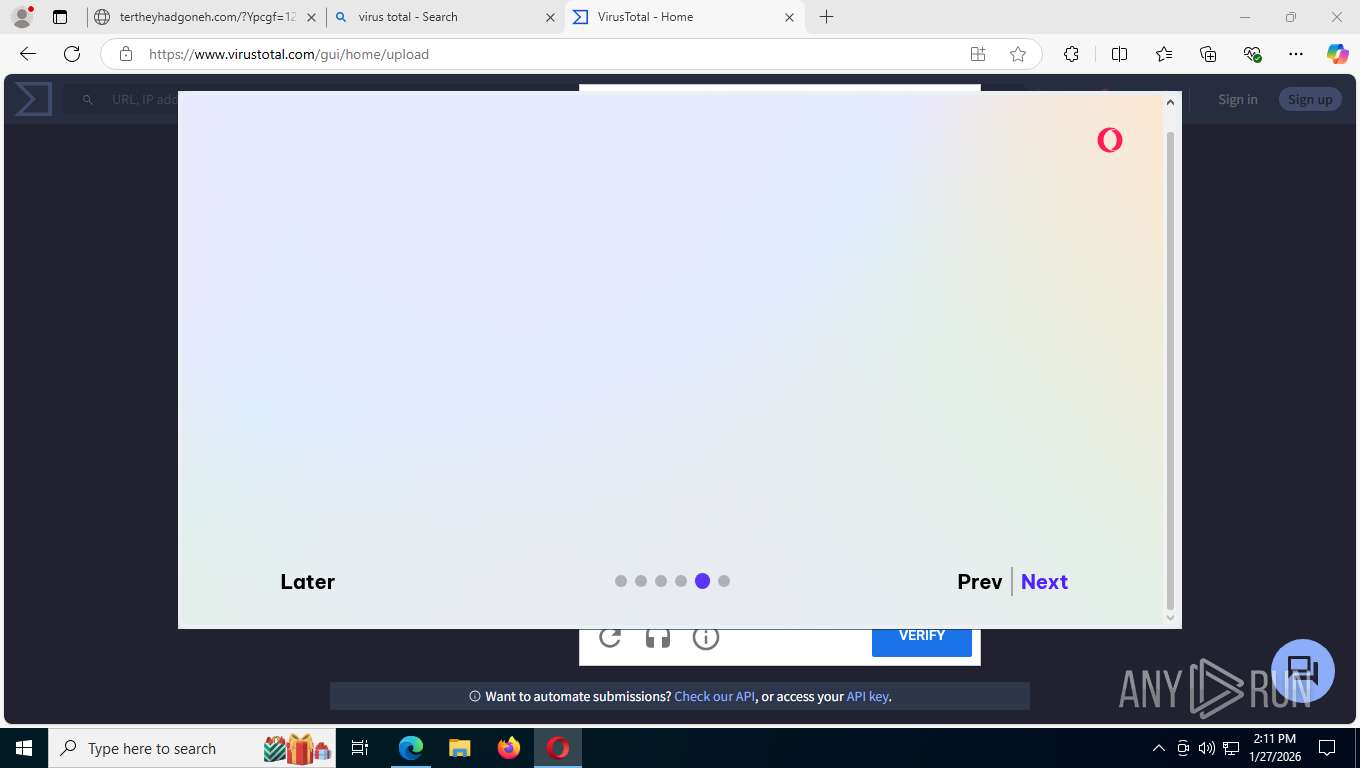This screenshot has height=768, width=1360.
Task: Click the site info lock icon
Action: tap(126, 54)
